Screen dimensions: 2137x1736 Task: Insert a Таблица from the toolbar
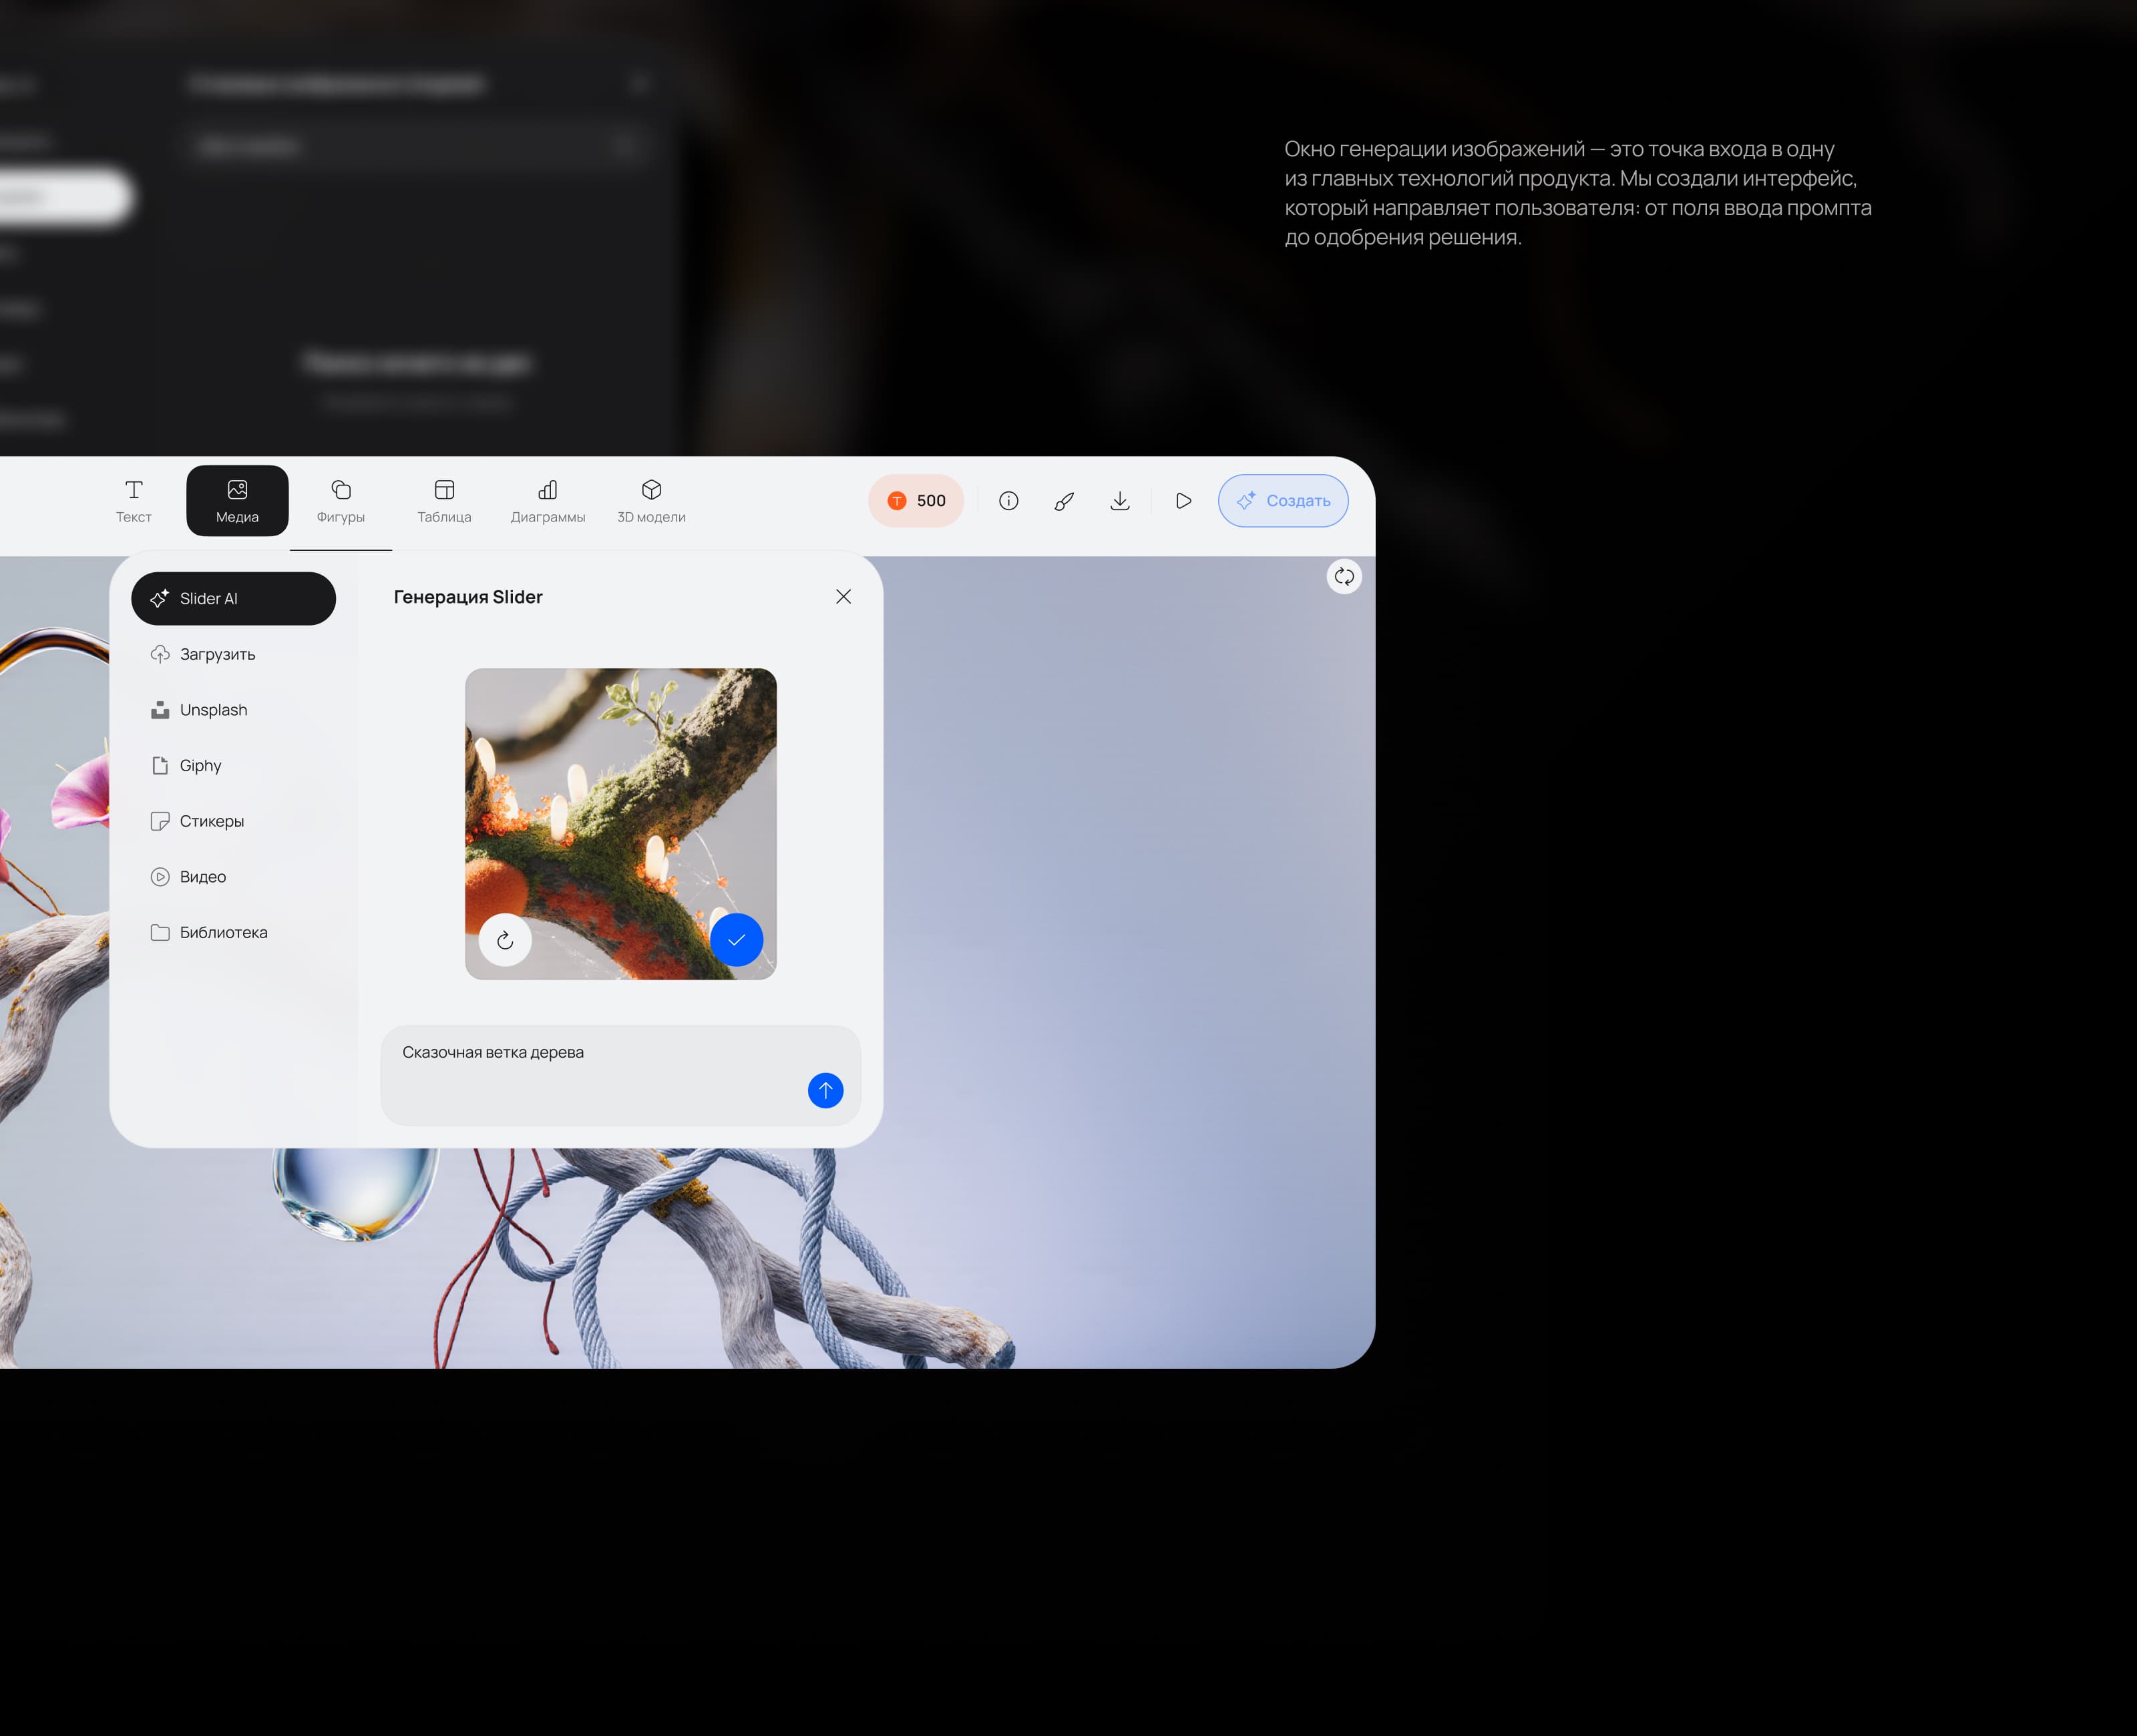444,501
